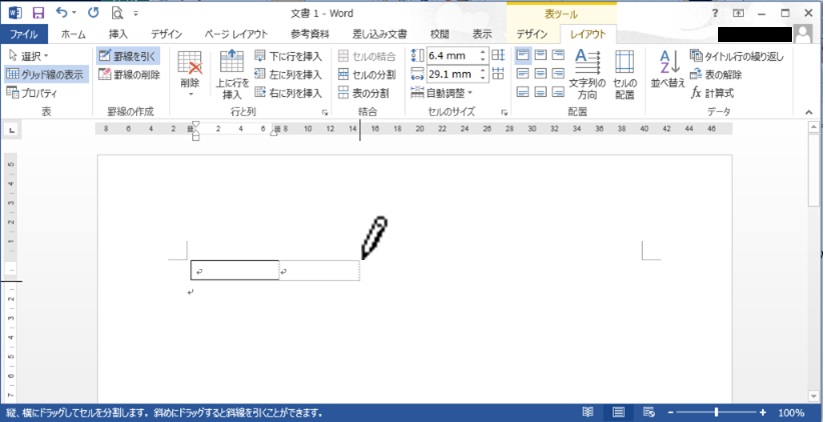Open Word help question mark icon
This screenshot has width=825, height=422.
(715, 13)
